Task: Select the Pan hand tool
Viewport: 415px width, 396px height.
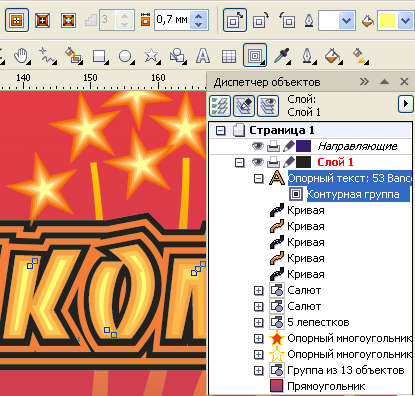Action: pyautogui.click(x=22, y=56)
